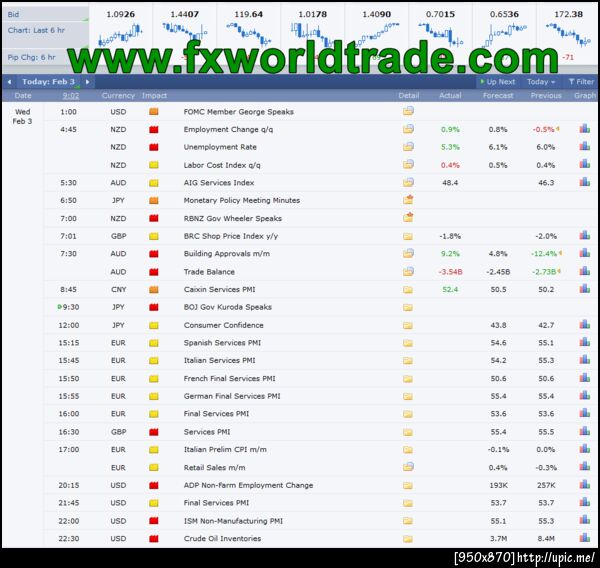The height and width of the screenshot is (568, 600).
Task: Open chart thumbnail for 1.0926 pair
Action: click(x=121, y=34)
